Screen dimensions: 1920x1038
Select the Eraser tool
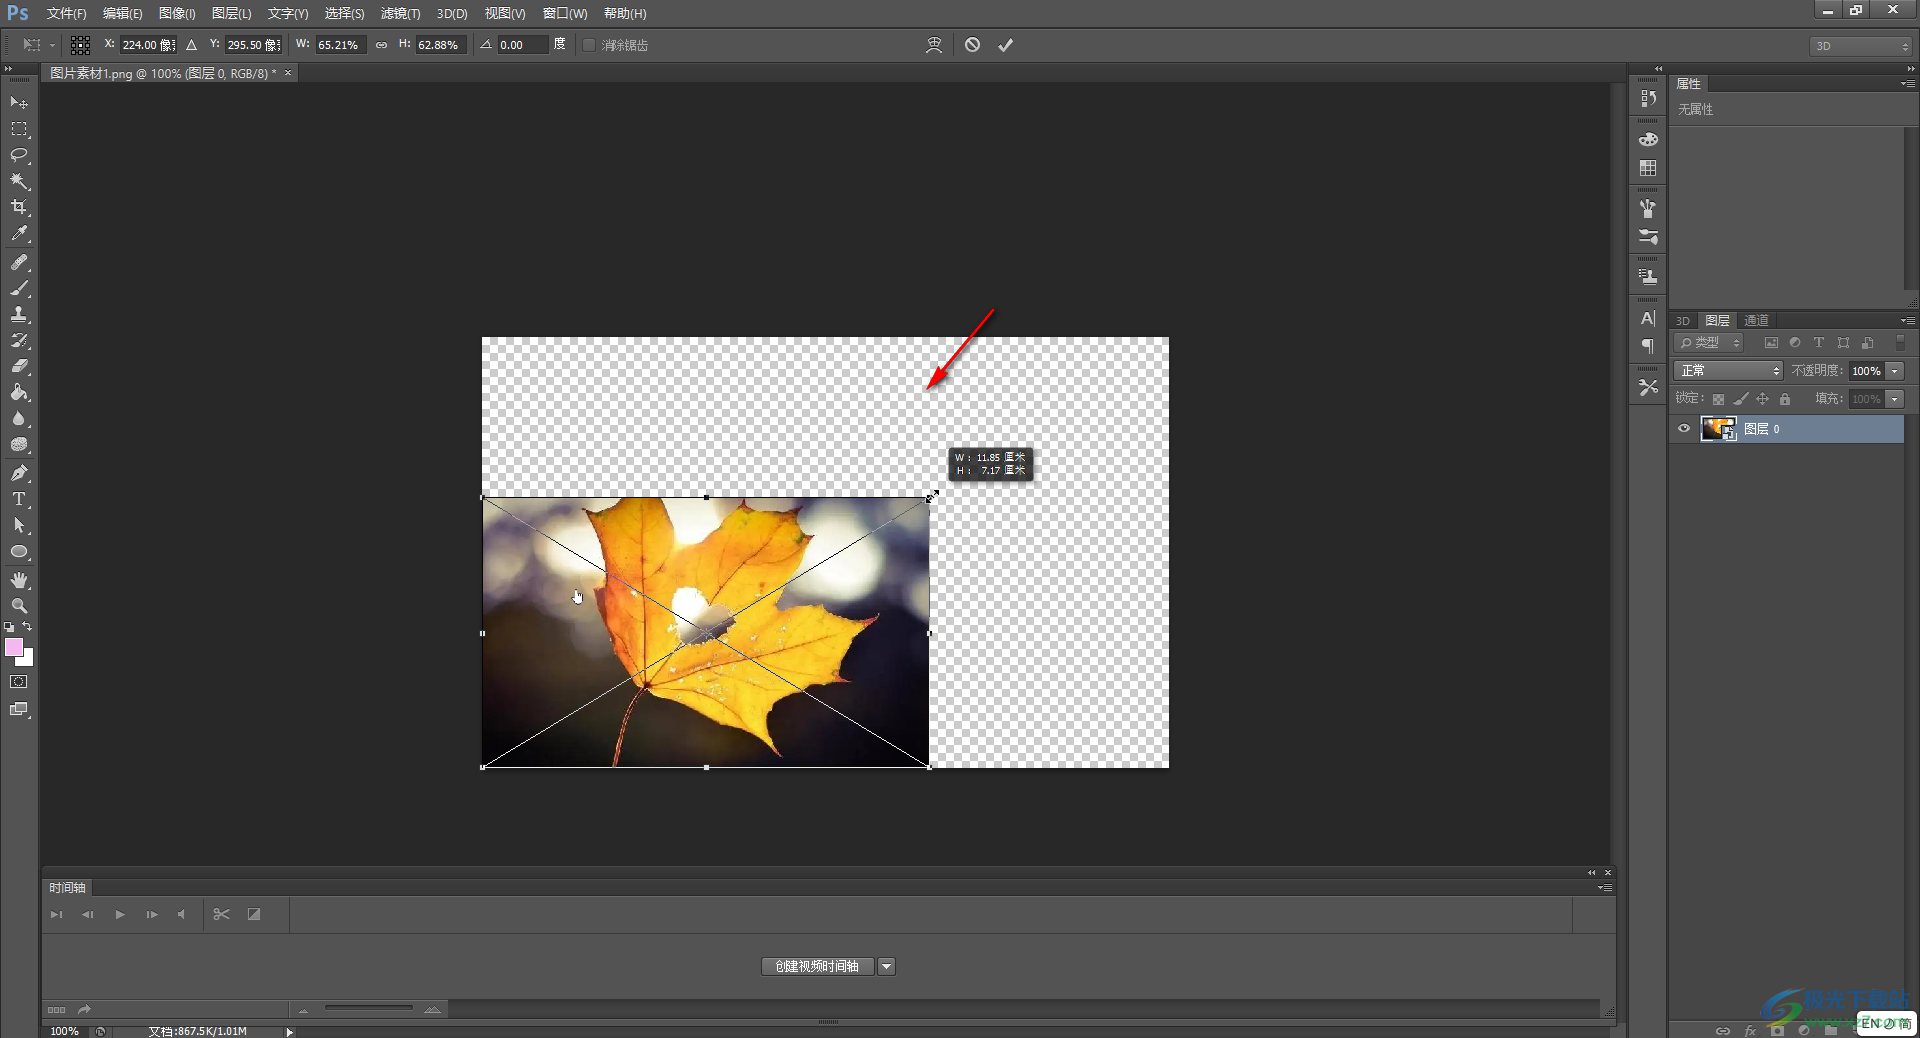coord(19,366)
